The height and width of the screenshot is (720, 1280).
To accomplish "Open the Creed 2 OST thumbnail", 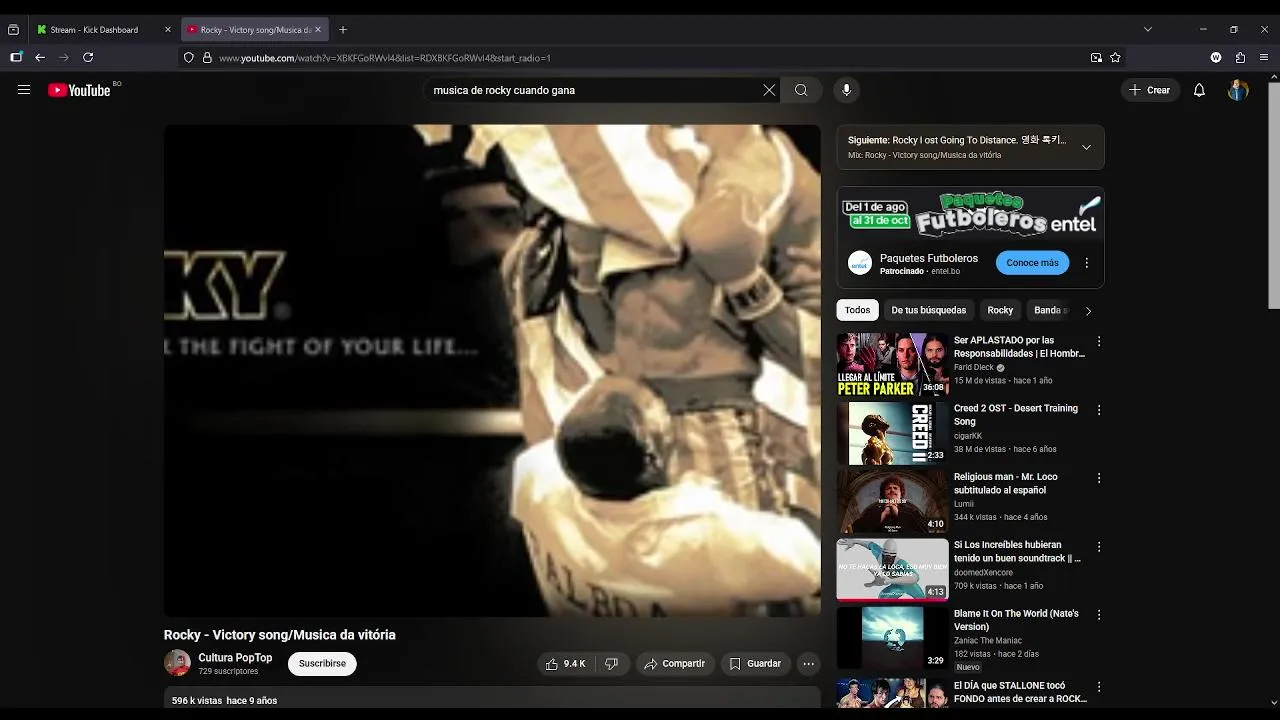I will (893, 433).
